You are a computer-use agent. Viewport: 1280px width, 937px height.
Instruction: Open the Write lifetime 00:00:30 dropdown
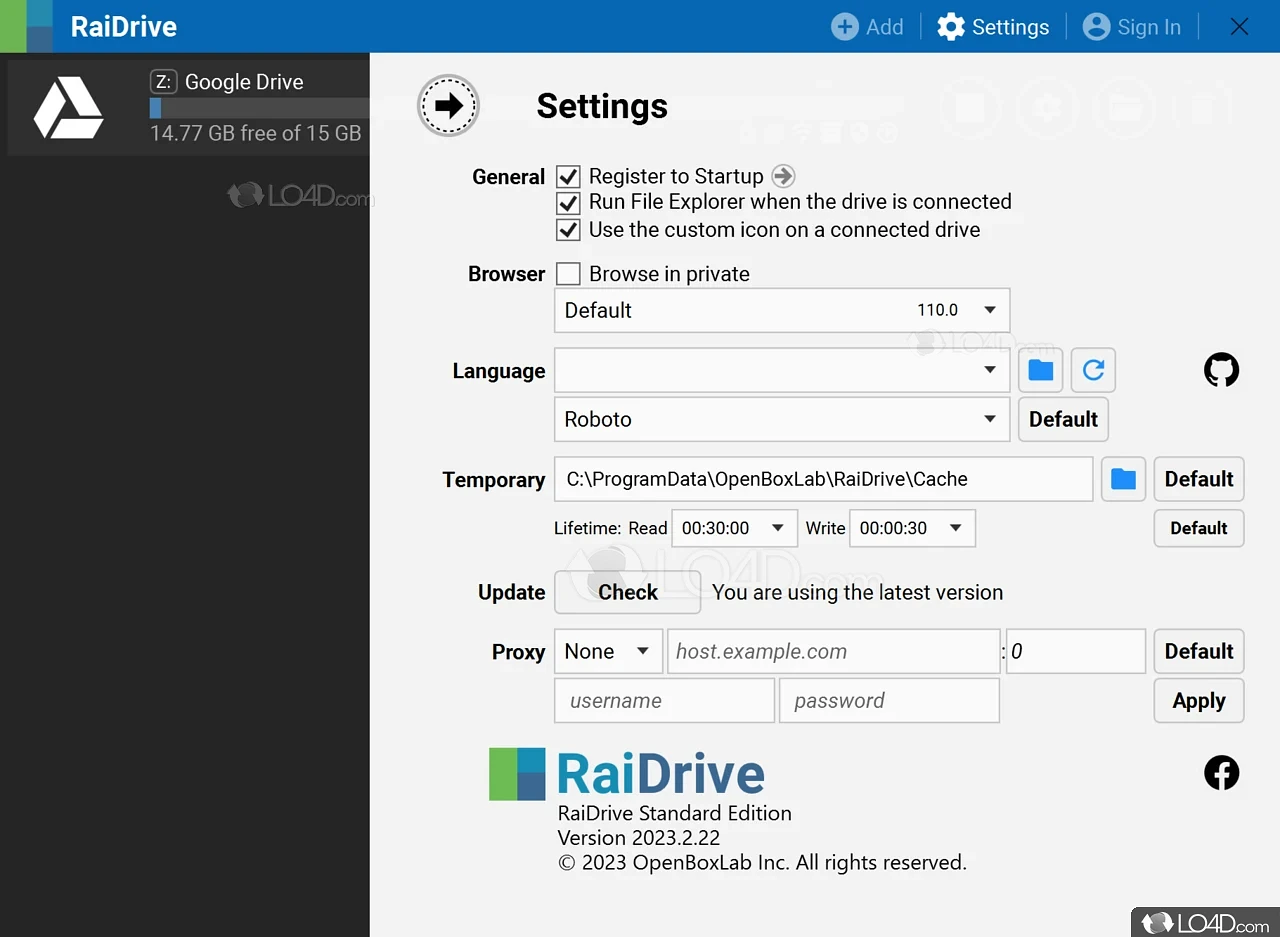click(912, 528)
